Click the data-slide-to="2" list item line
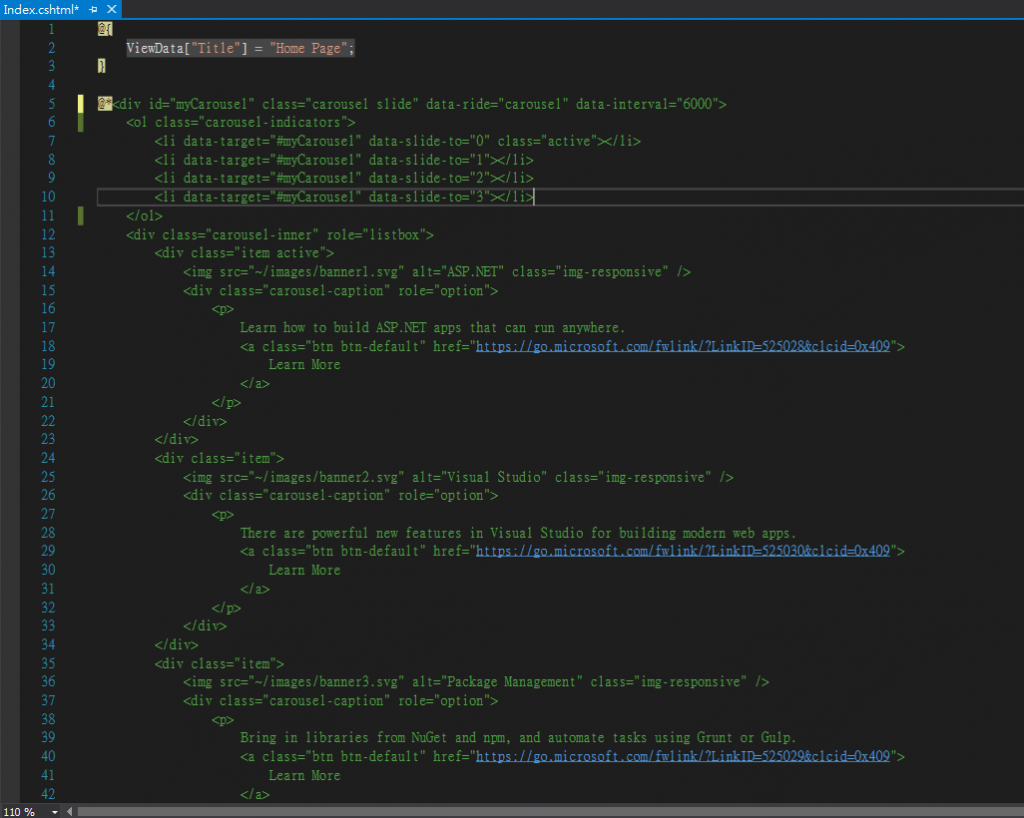The width and height of the screenshot is (1024, 818). pos(344,178)
